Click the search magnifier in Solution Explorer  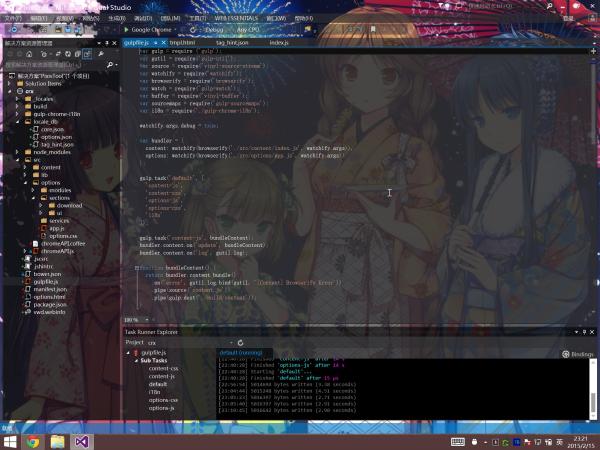pyautogui.click(x=110, y=65)
